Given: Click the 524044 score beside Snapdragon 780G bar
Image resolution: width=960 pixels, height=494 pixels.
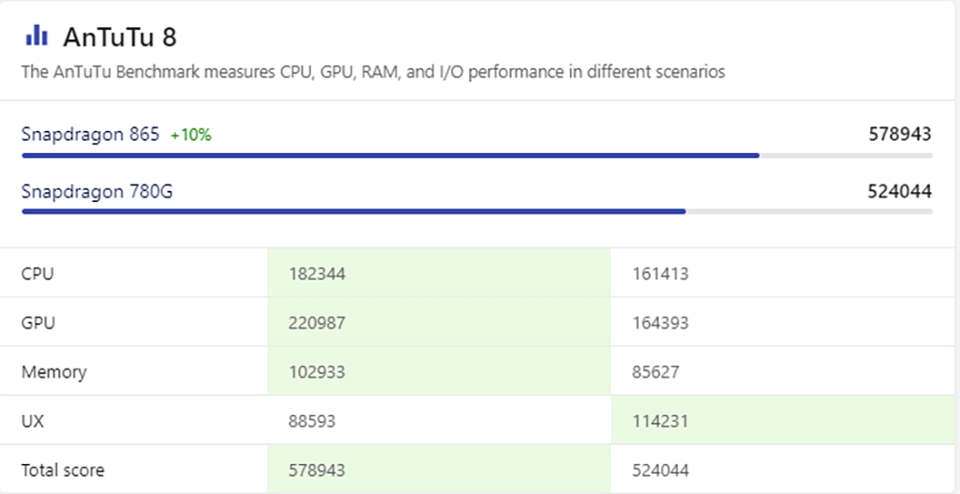Looking at the screenshot, I should coord(900,192).
